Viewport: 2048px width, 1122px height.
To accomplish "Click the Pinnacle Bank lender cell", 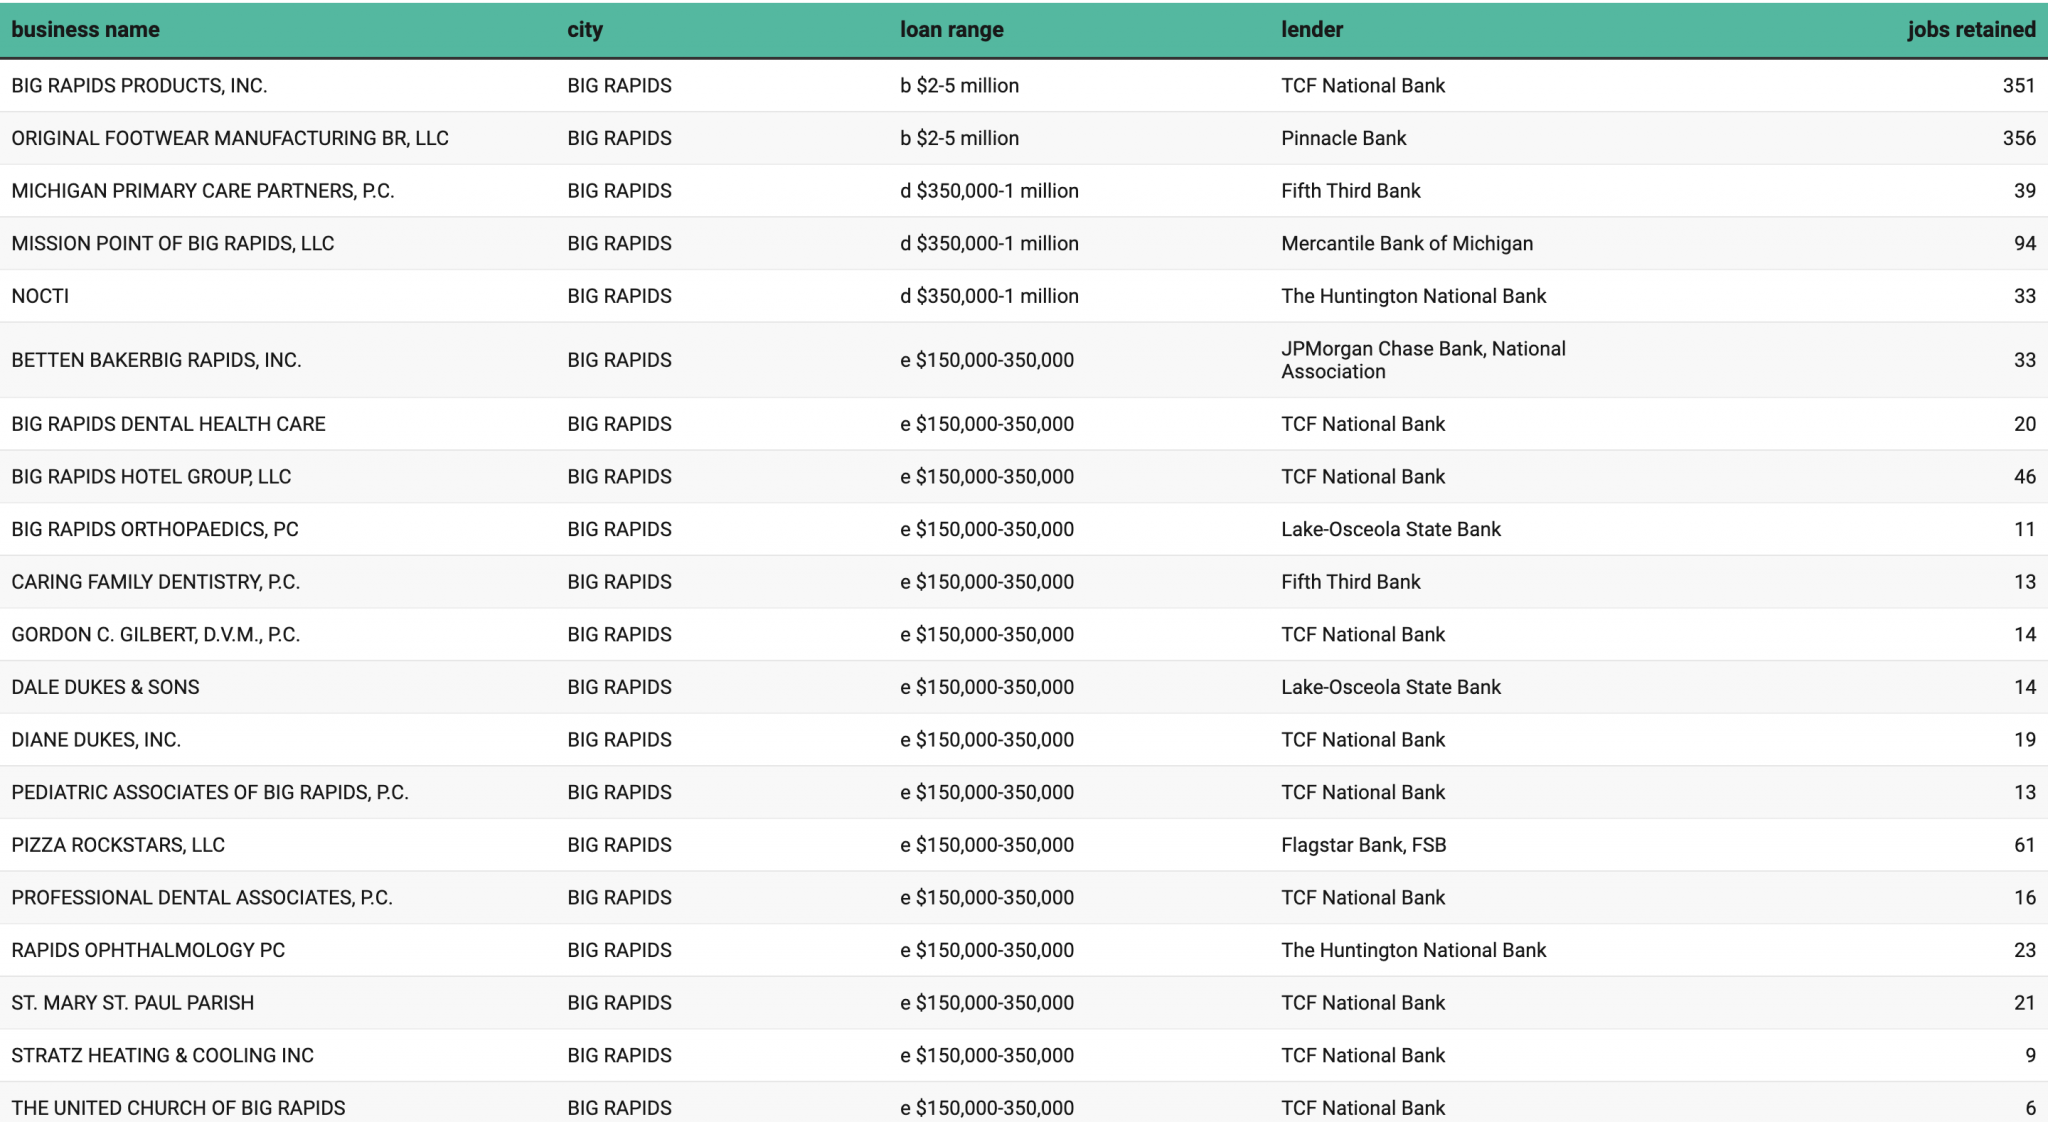I will click(1343, 138).
